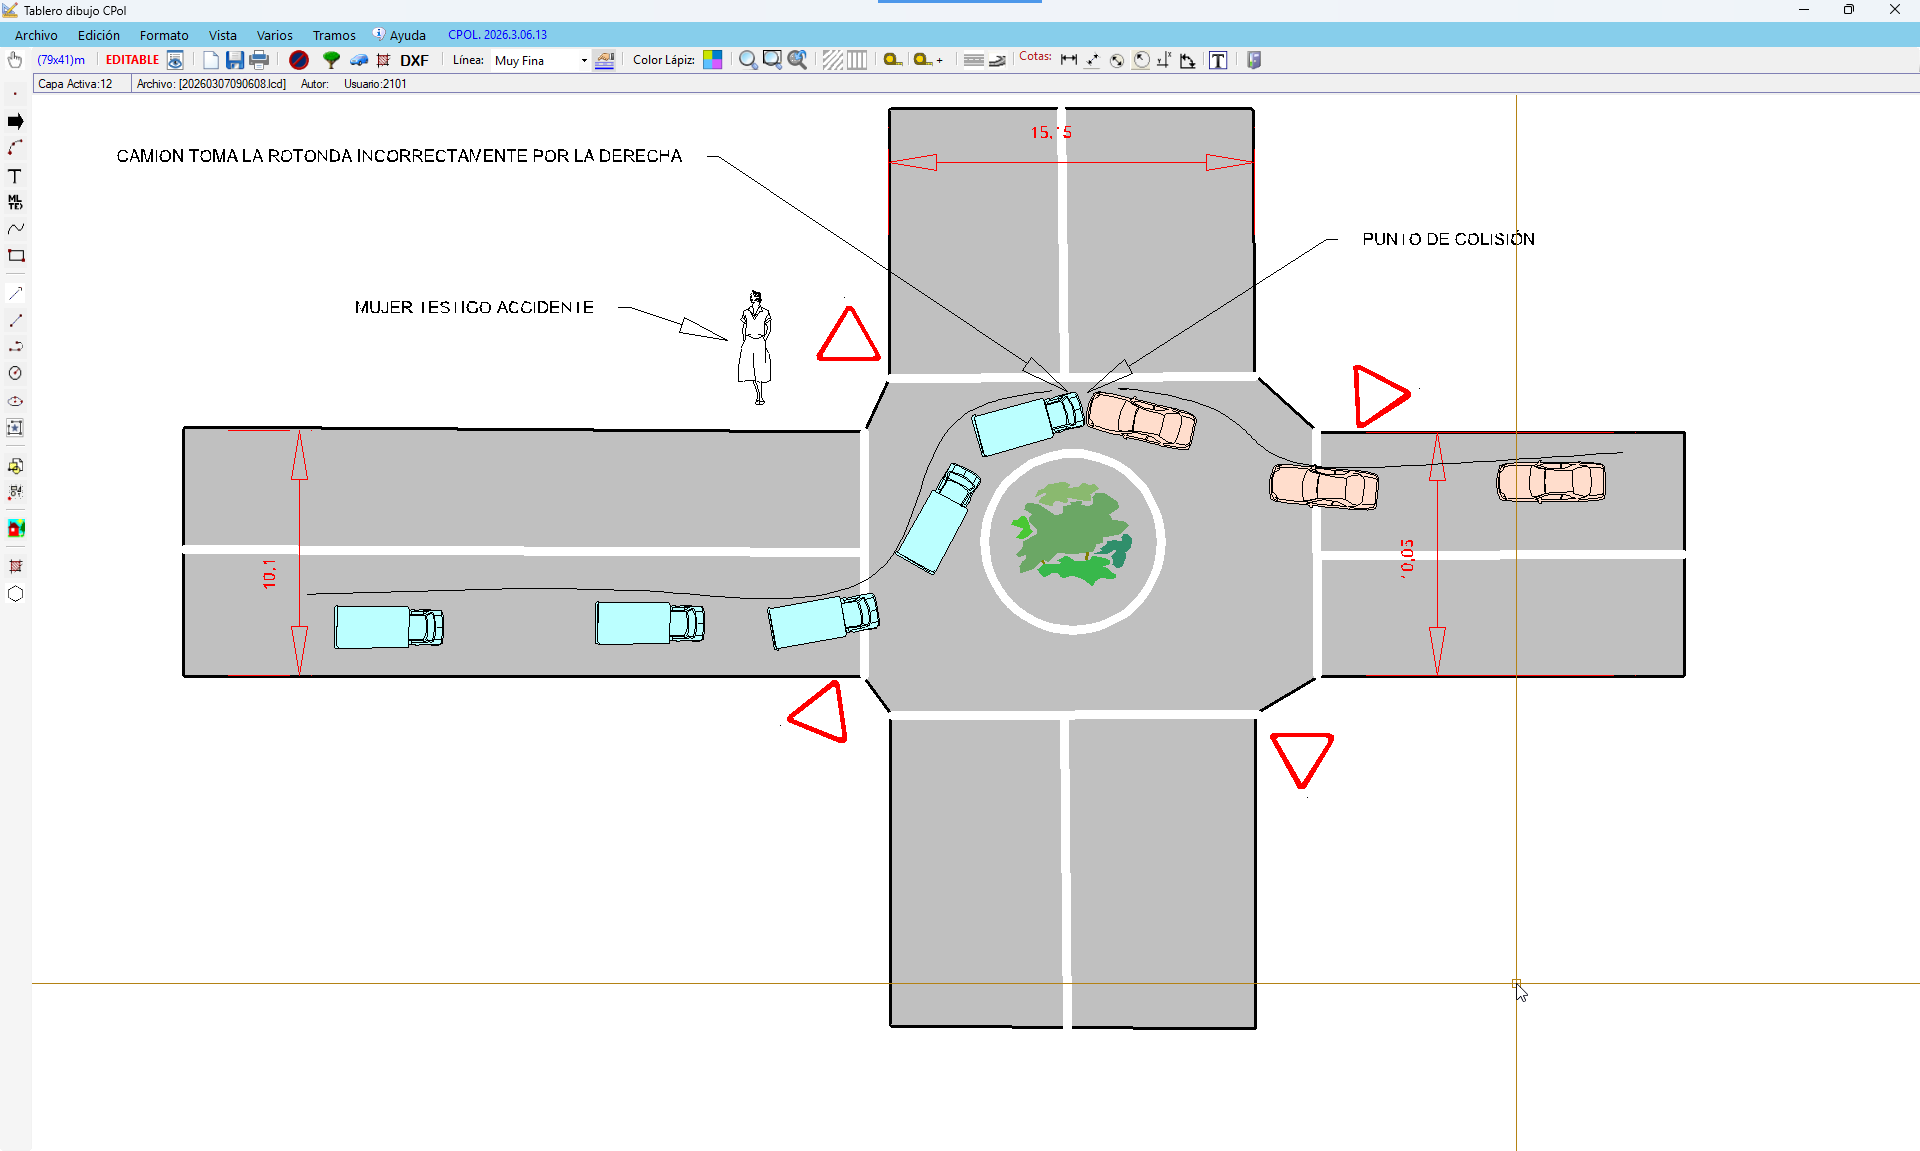Open the Tramos menu
Viewport: 1920px width, 1151px height.
point(334,35)
